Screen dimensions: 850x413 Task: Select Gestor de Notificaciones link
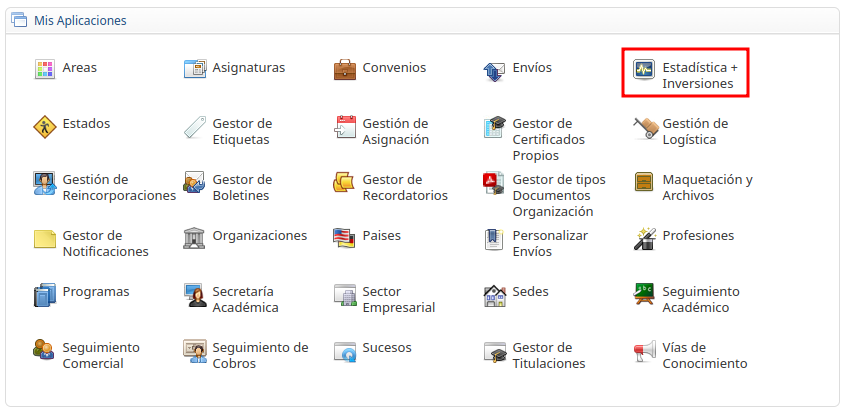(x=106, y=244)
